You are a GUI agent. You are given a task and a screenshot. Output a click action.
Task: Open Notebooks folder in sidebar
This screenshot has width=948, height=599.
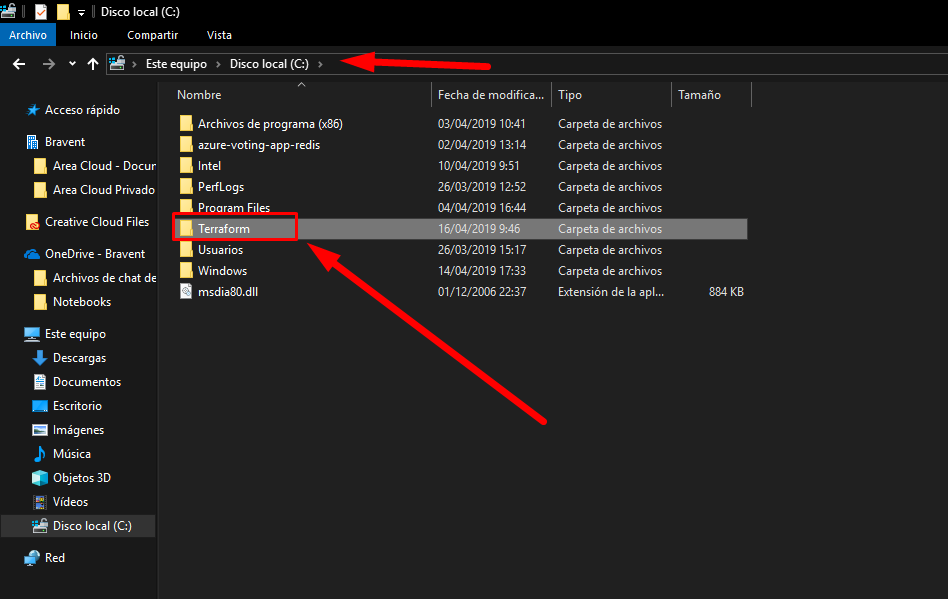(82, 302)
